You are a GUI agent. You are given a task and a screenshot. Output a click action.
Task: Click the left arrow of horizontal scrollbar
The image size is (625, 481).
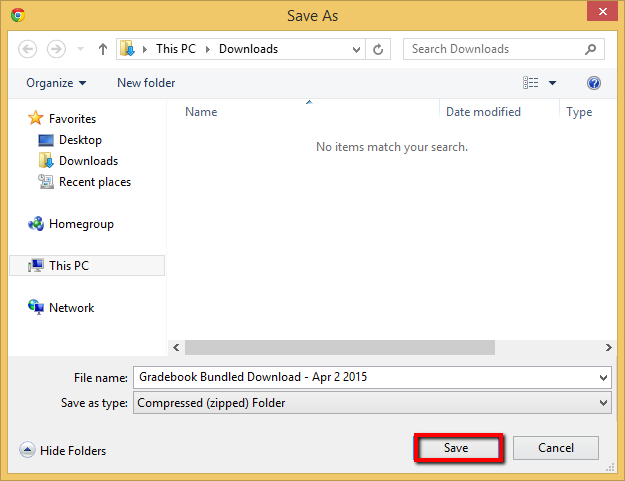(176, 347)
